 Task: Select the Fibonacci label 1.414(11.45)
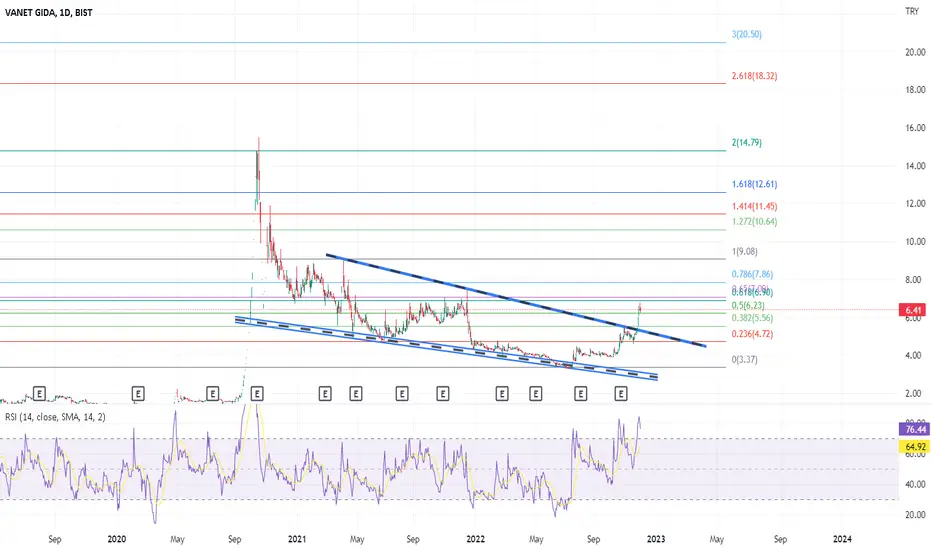coord(754,206)
